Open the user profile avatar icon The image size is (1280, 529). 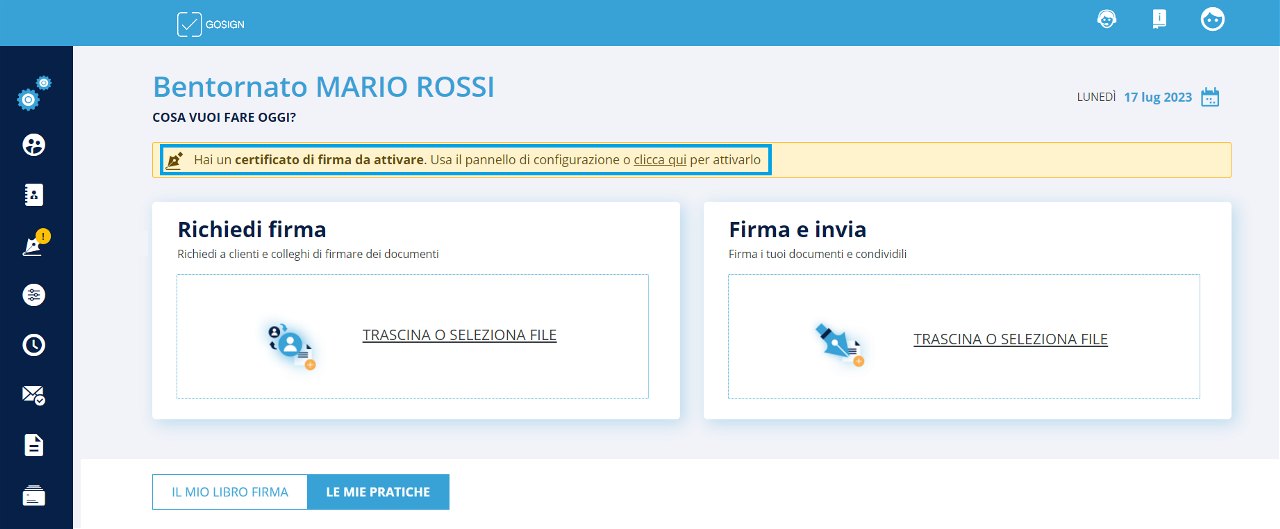click(1213, 20)
